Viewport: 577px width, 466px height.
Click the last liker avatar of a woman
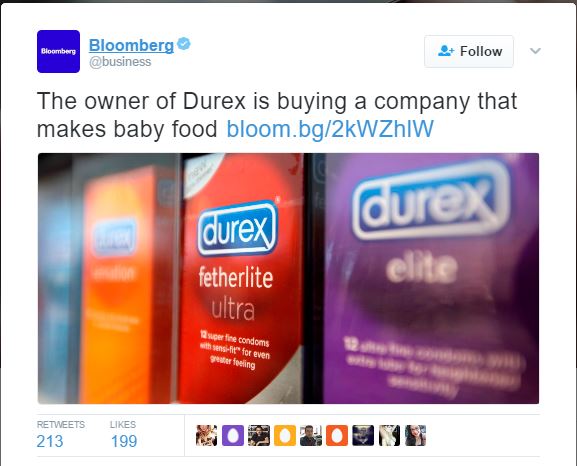tap(415, 435)
